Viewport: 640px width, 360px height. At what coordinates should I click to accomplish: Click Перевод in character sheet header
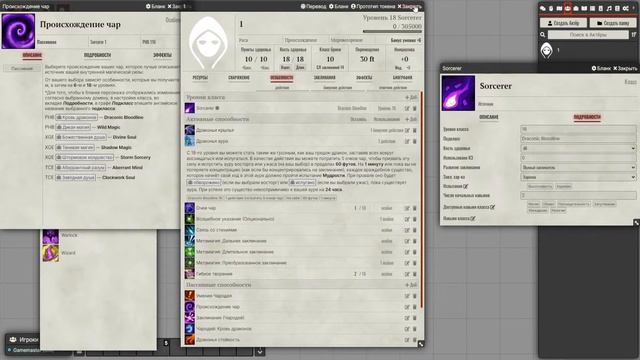(x=313, y=6)
